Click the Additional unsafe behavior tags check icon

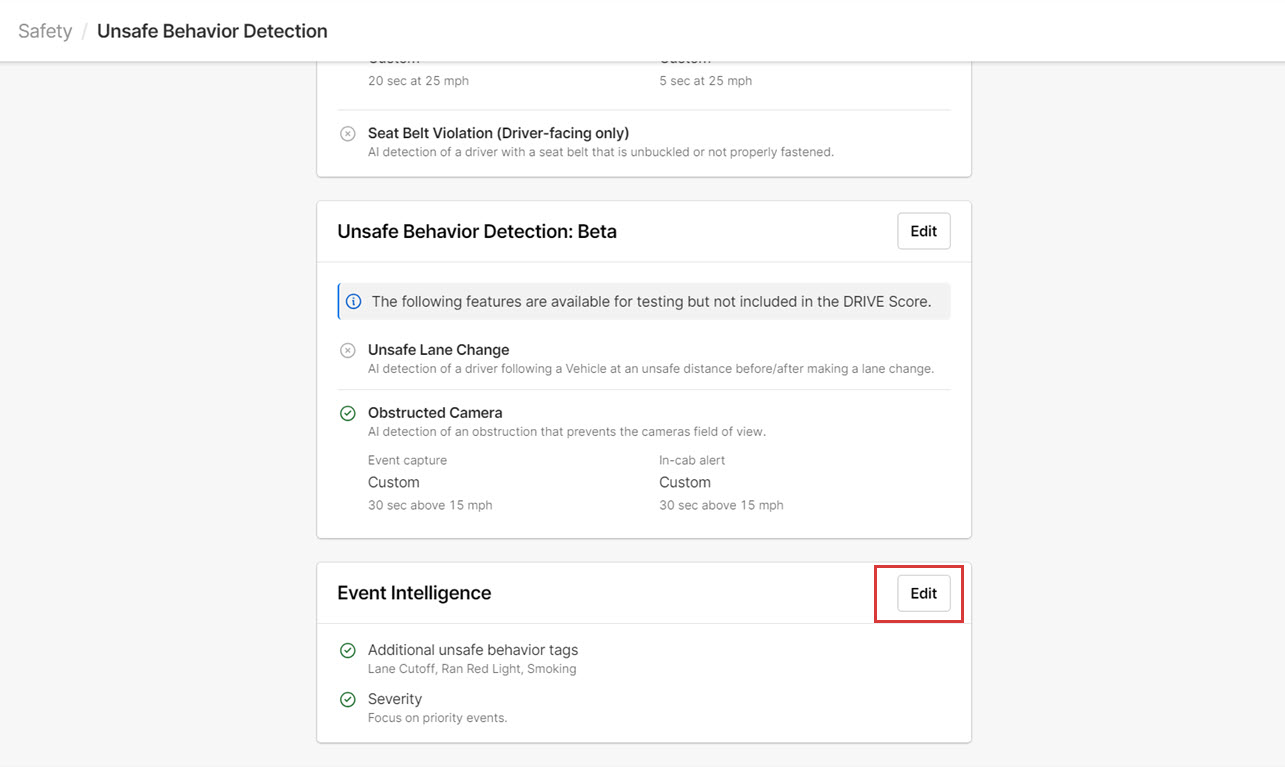tap(348, 651)
